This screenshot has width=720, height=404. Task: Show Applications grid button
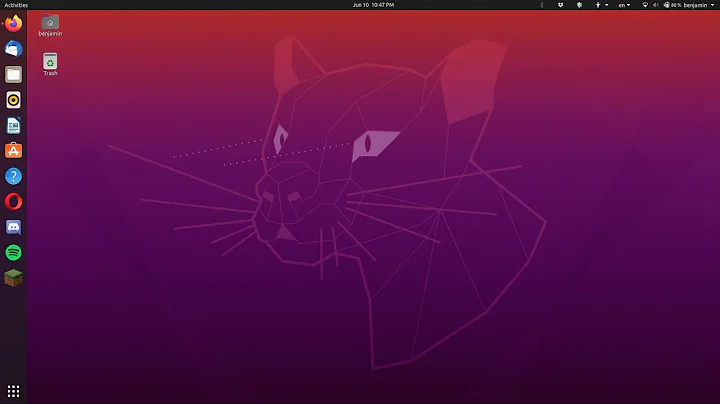click(13, 391)
